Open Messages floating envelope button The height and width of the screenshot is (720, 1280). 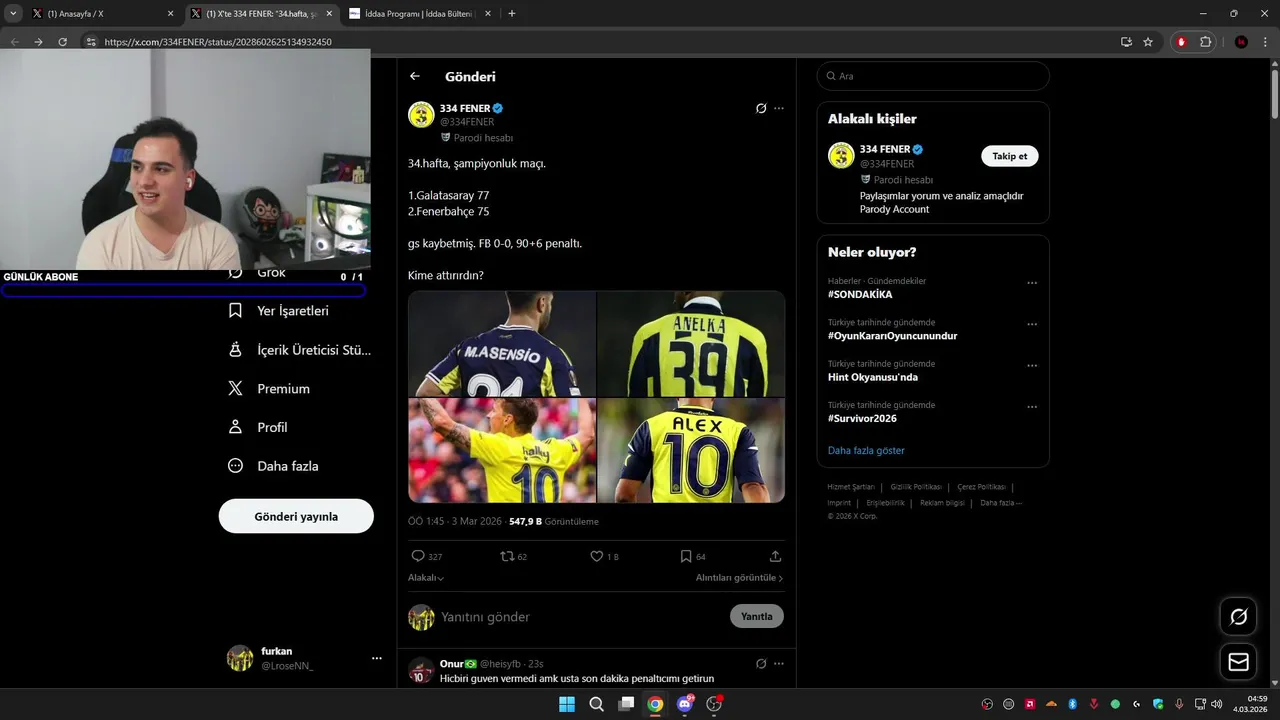tap(1238, 662)
